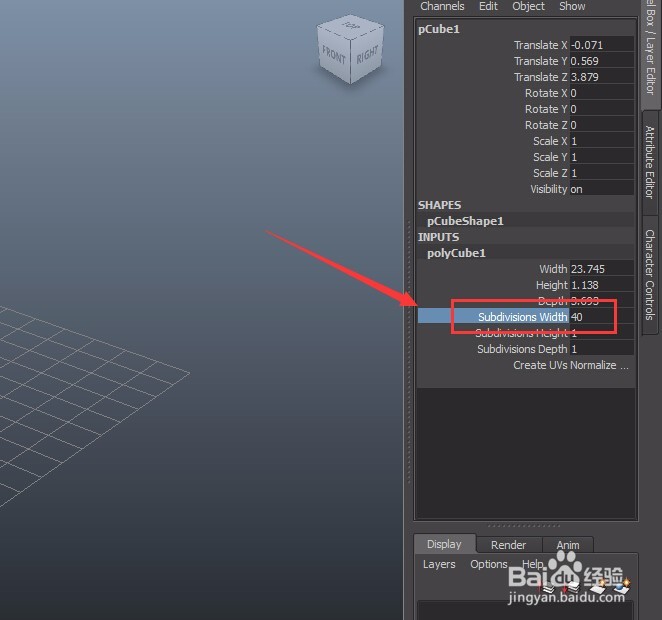Select the Rotate Y channel label
The image size is (662, 620).
pyautogui.click(x=546, y=109)
